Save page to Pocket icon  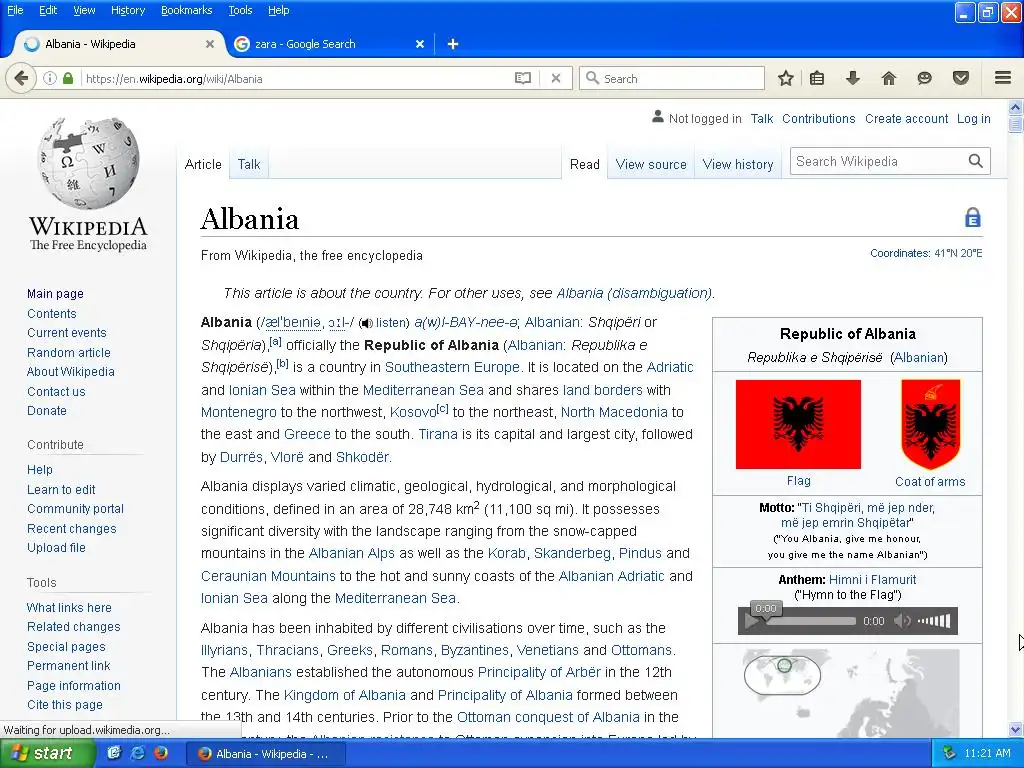click(961, 78)
